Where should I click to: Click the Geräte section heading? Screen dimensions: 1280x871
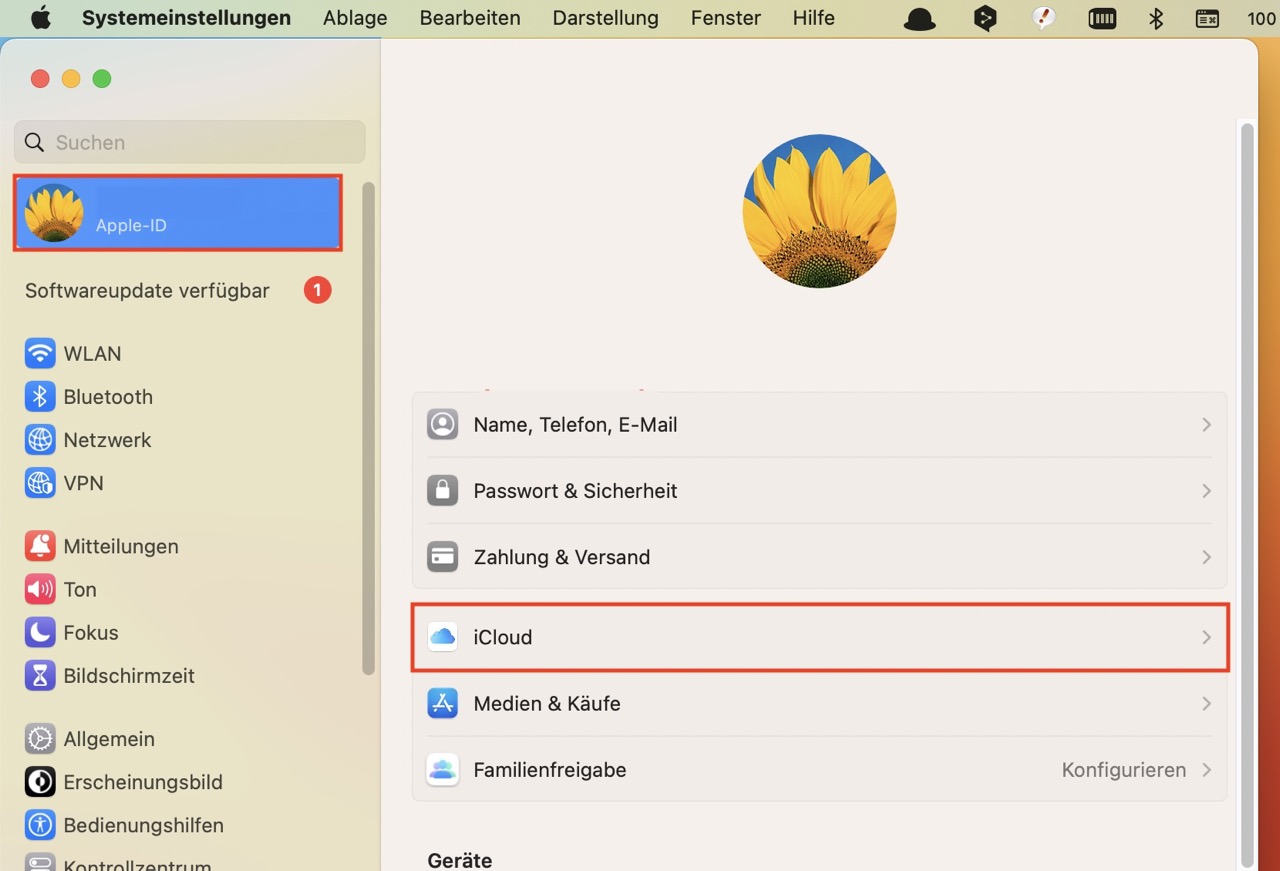pos(460,860)
